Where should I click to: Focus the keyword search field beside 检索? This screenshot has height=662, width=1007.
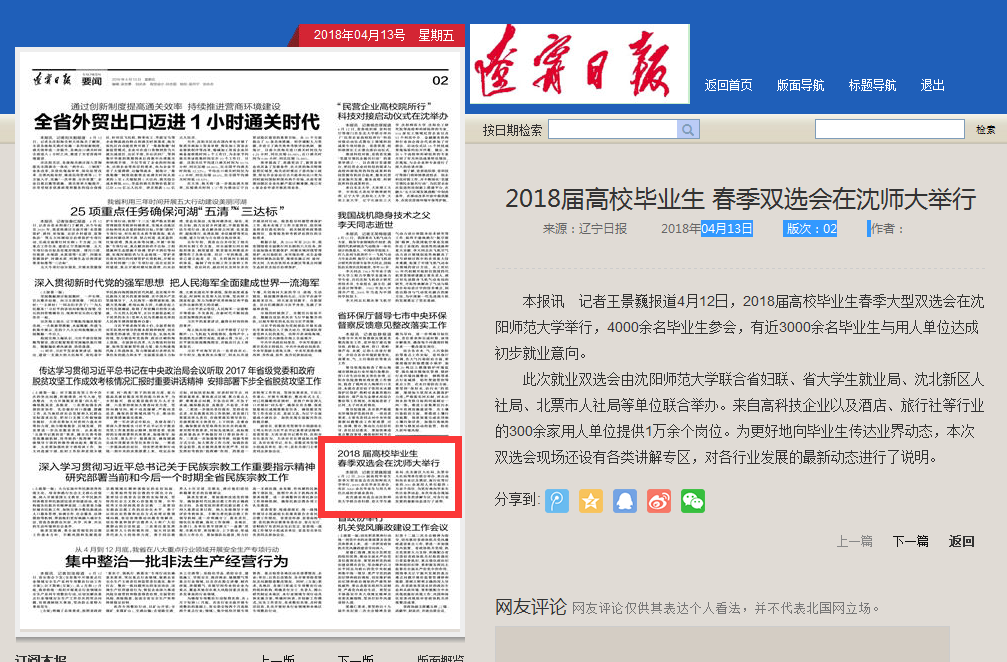(x=889, y=129)
